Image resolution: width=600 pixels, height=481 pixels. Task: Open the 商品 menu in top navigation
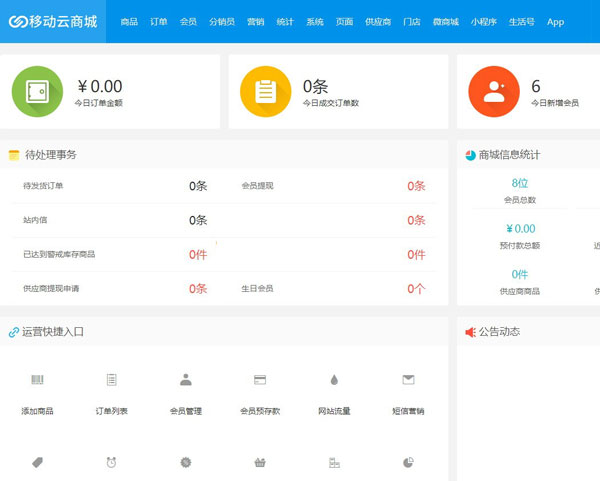click(x=129, y=22)
